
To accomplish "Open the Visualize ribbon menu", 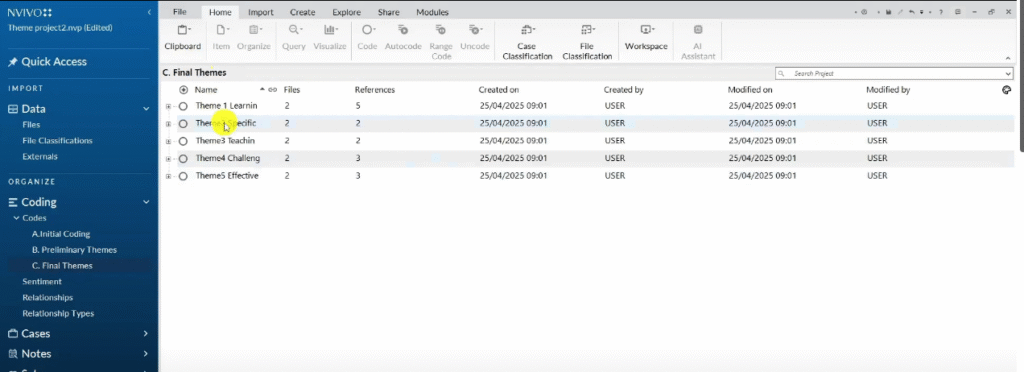I will (330, 38).
